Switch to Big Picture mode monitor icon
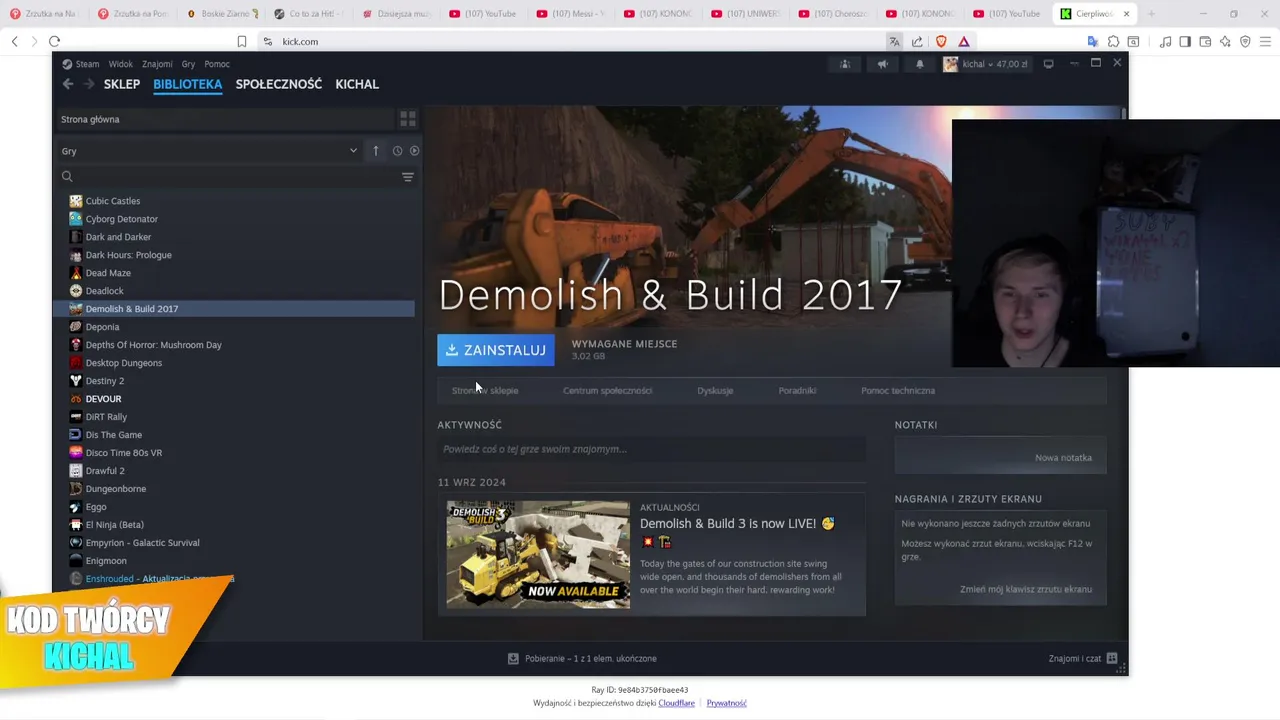Image resolution: width=1280 pixels, height=720 pixels. pos(1048,64)
